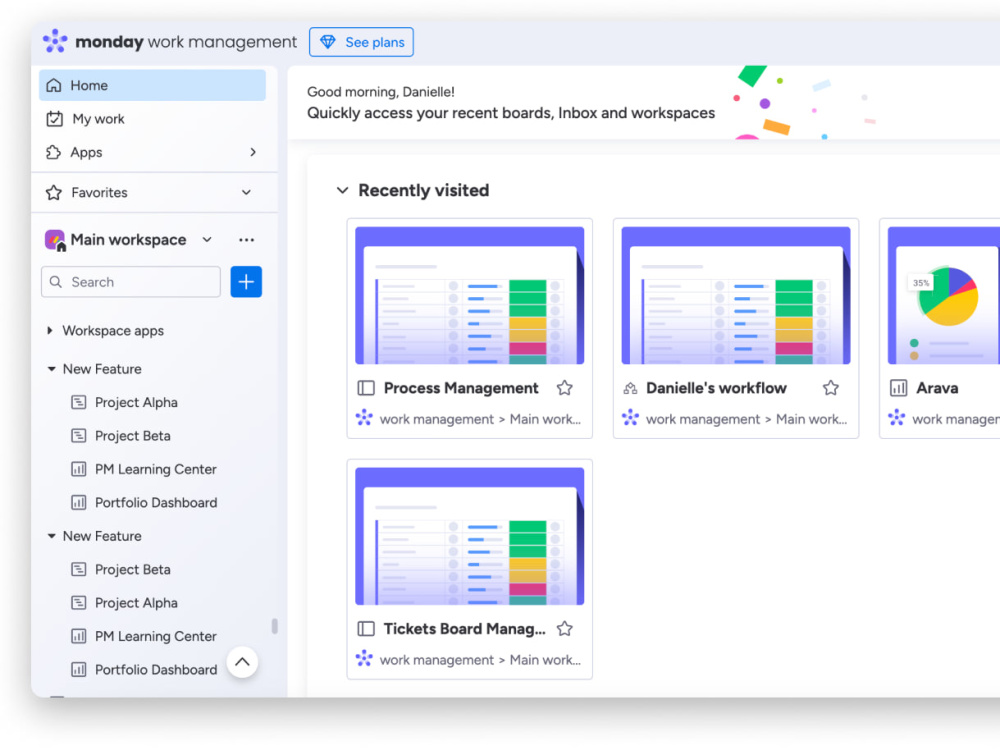Click monday icon under Tickets Board card
This screenshot has height=750, width=1000.
364,658
